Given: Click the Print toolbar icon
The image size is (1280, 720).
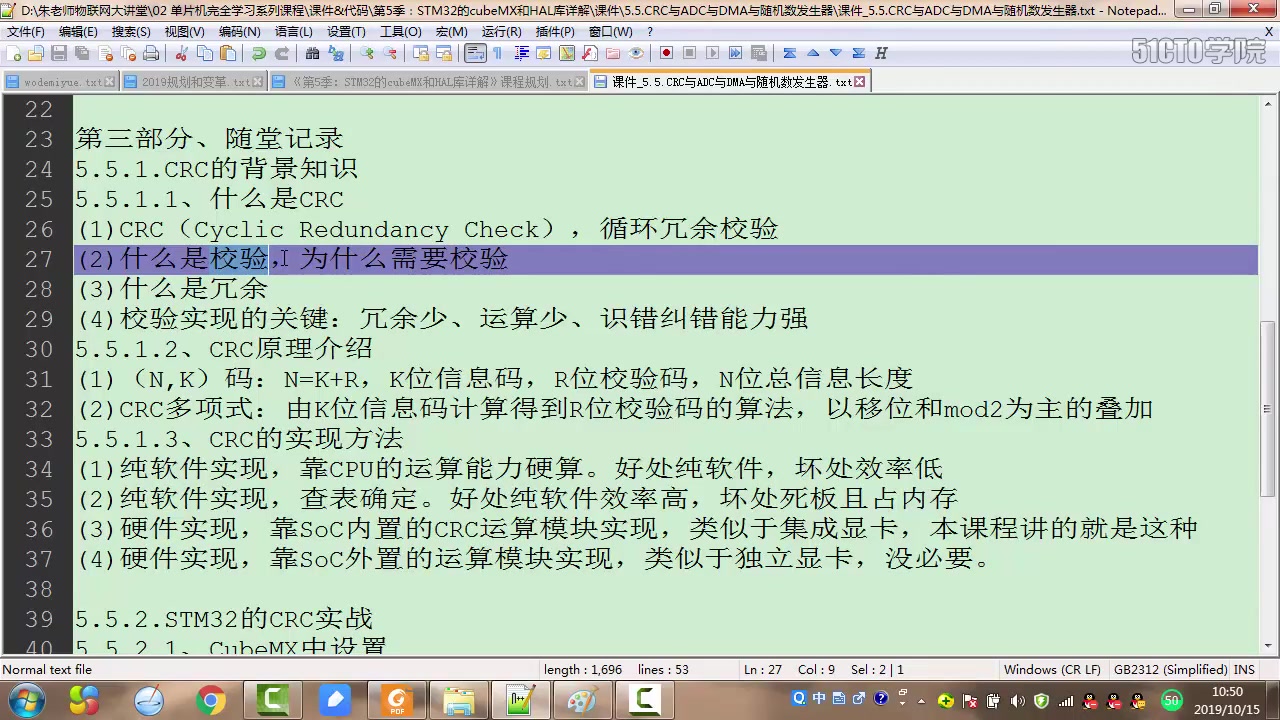Looking at the screenshot, I should point(151,53).
